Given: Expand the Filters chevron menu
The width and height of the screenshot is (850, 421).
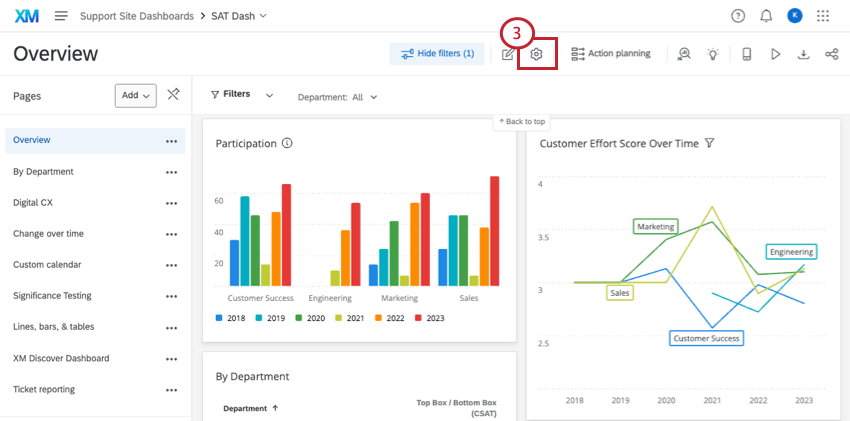Looking at the screenshot, I should tap(269, 95).
